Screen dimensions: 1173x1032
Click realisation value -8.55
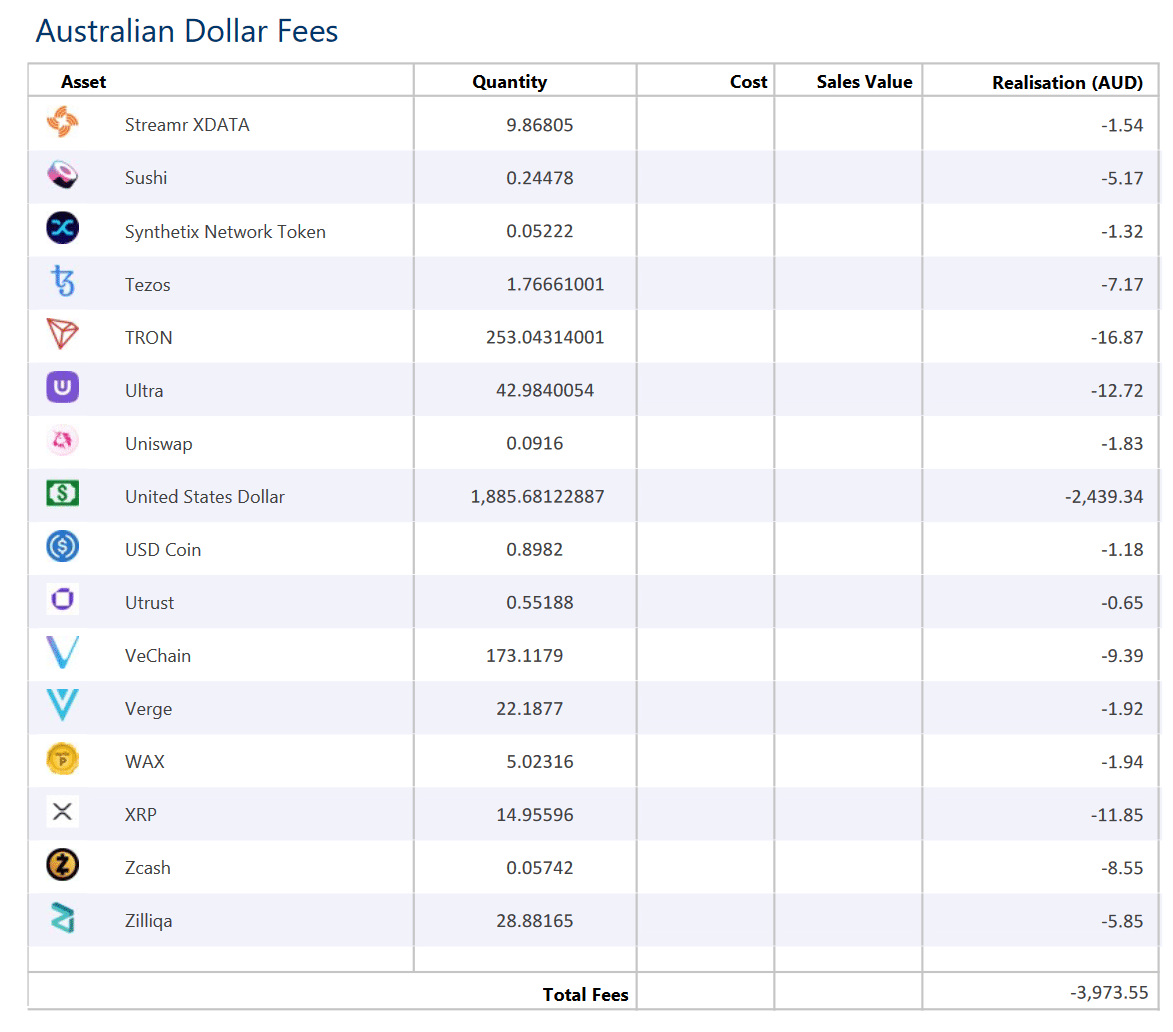pos(1122,868)
